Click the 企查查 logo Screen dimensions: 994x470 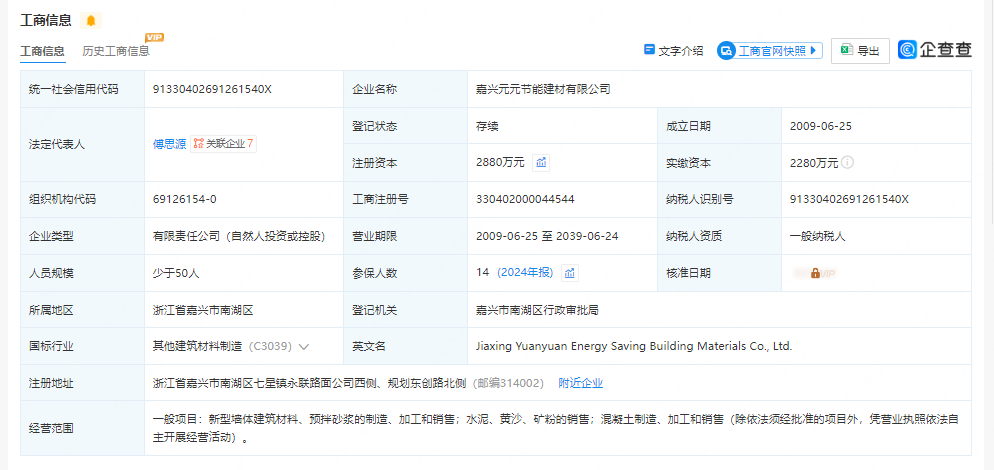click(x=934, y=49)
